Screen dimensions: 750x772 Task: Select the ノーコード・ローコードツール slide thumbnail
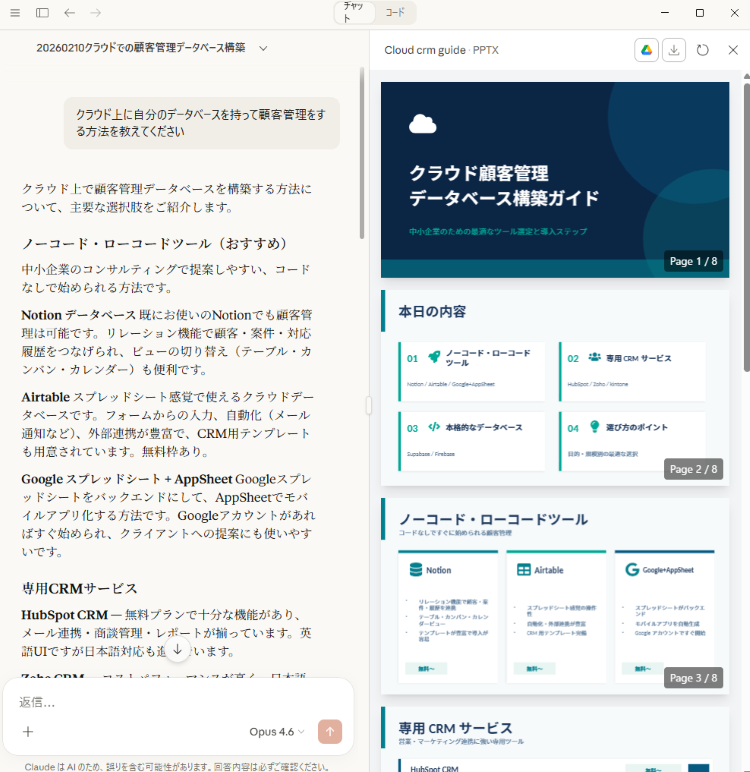coord(555,596)
